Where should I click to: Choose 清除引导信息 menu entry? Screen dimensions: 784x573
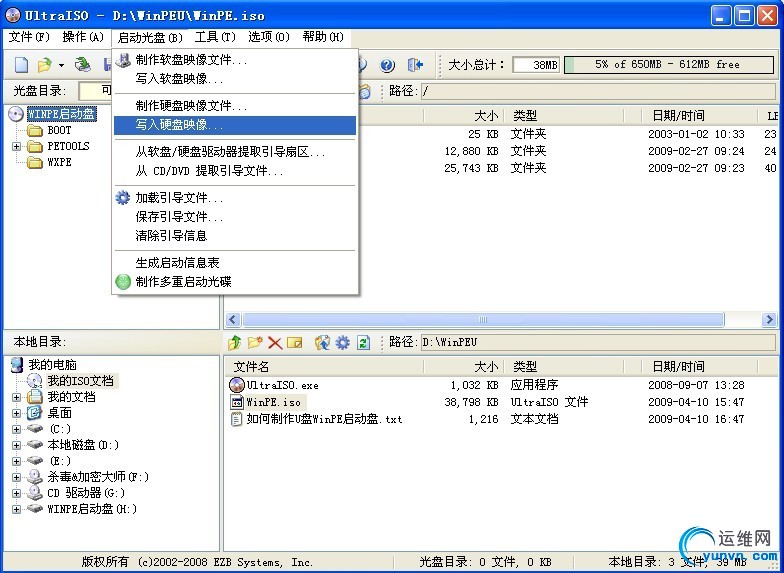[x=235, y=236]
